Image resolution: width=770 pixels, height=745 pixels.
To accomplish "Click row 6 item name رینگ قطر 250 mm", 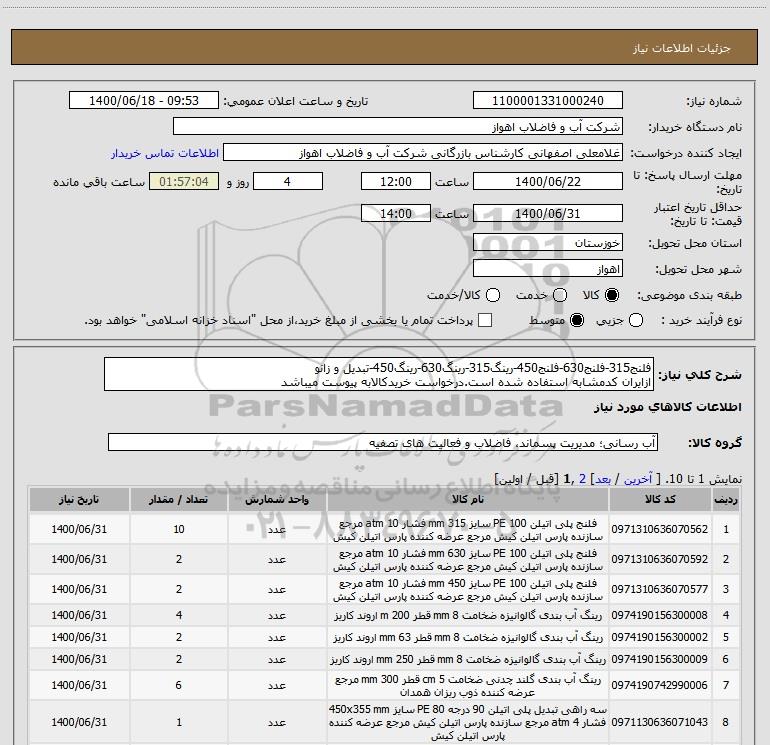I will tap(468, 660).
